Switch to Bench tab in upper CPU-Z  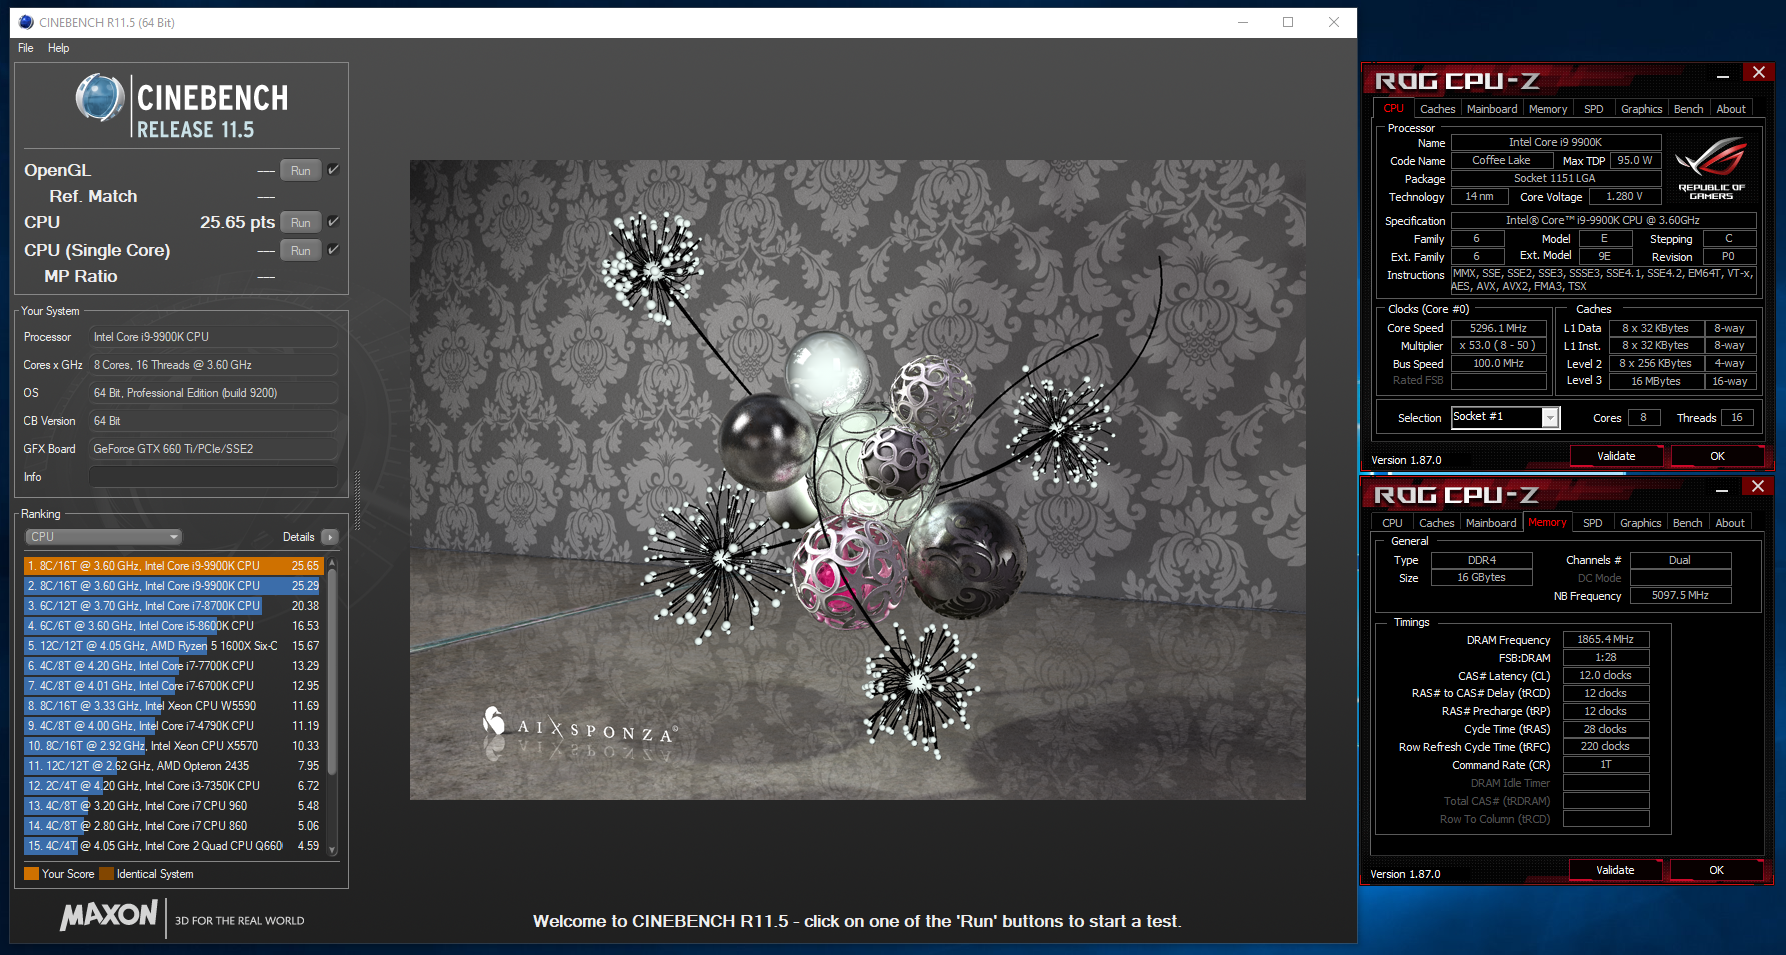point(1688,109)
